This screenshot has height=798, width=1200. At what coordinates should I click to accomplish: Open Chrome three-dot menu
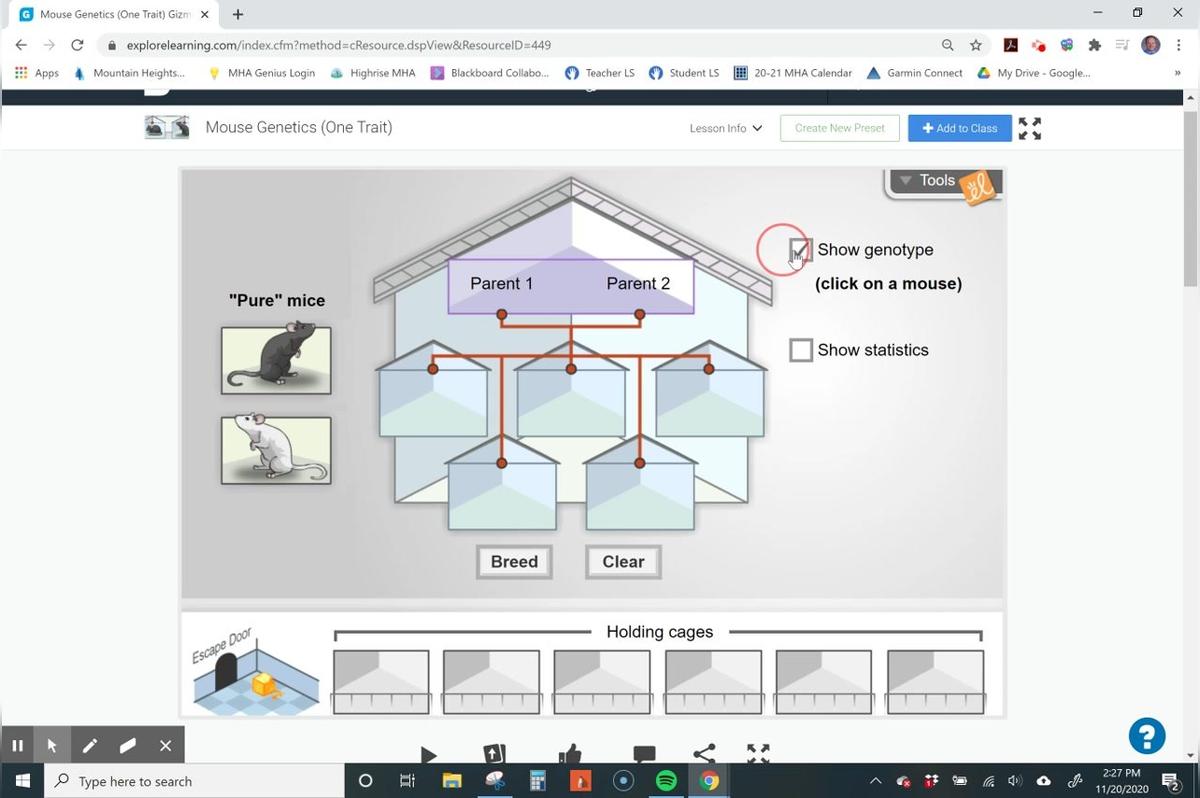pos(1180,45)
